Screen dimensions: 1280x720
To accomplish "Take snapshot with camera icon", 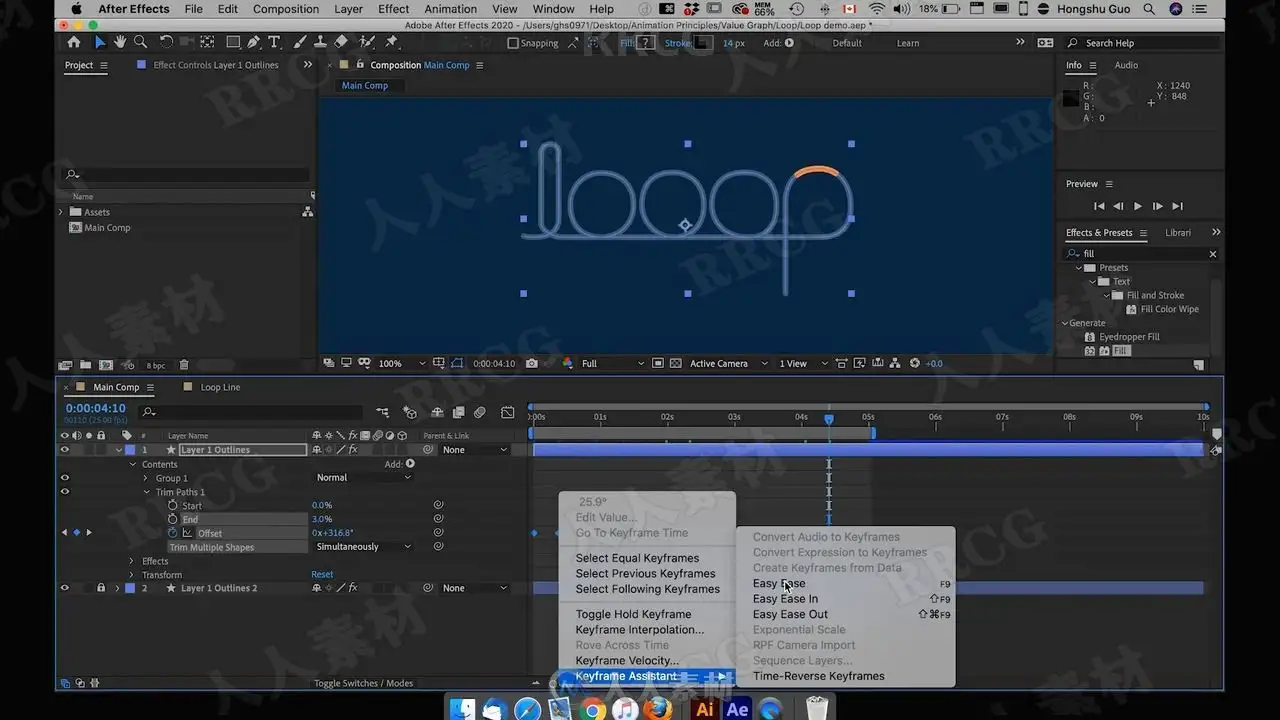I will 532,364.
